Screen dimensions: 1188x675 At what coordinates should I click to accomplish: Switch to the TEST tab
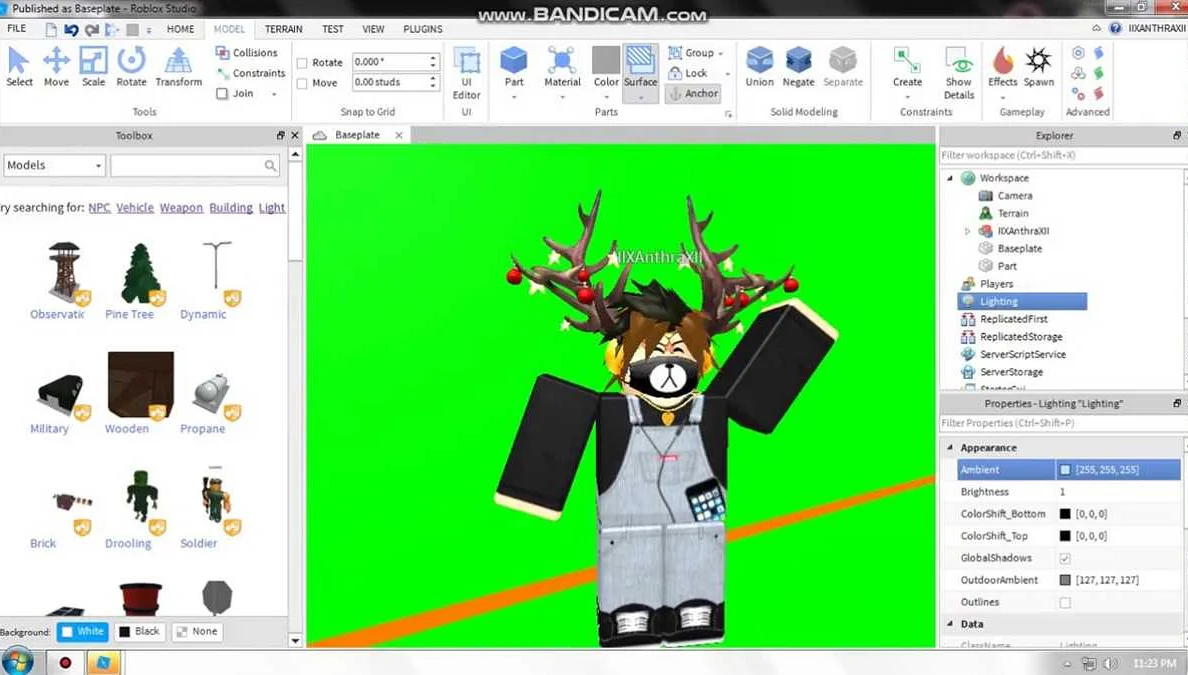(x=333, y=29)
